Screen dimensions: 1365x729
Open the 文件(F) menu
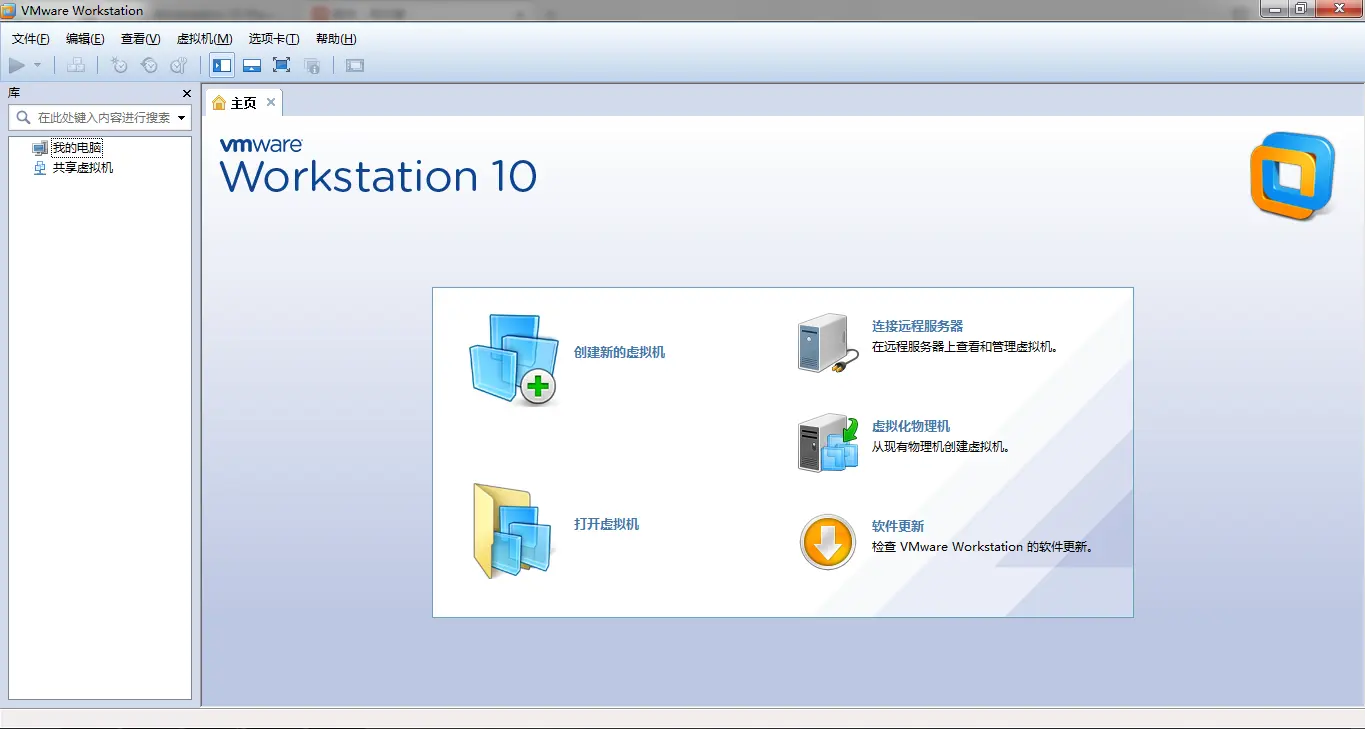(31, 39)
